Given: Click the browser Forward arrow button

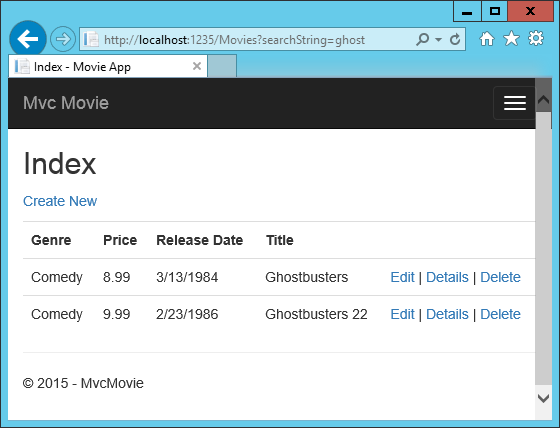Looking at the screenshot, I should (x=63, y=39).
